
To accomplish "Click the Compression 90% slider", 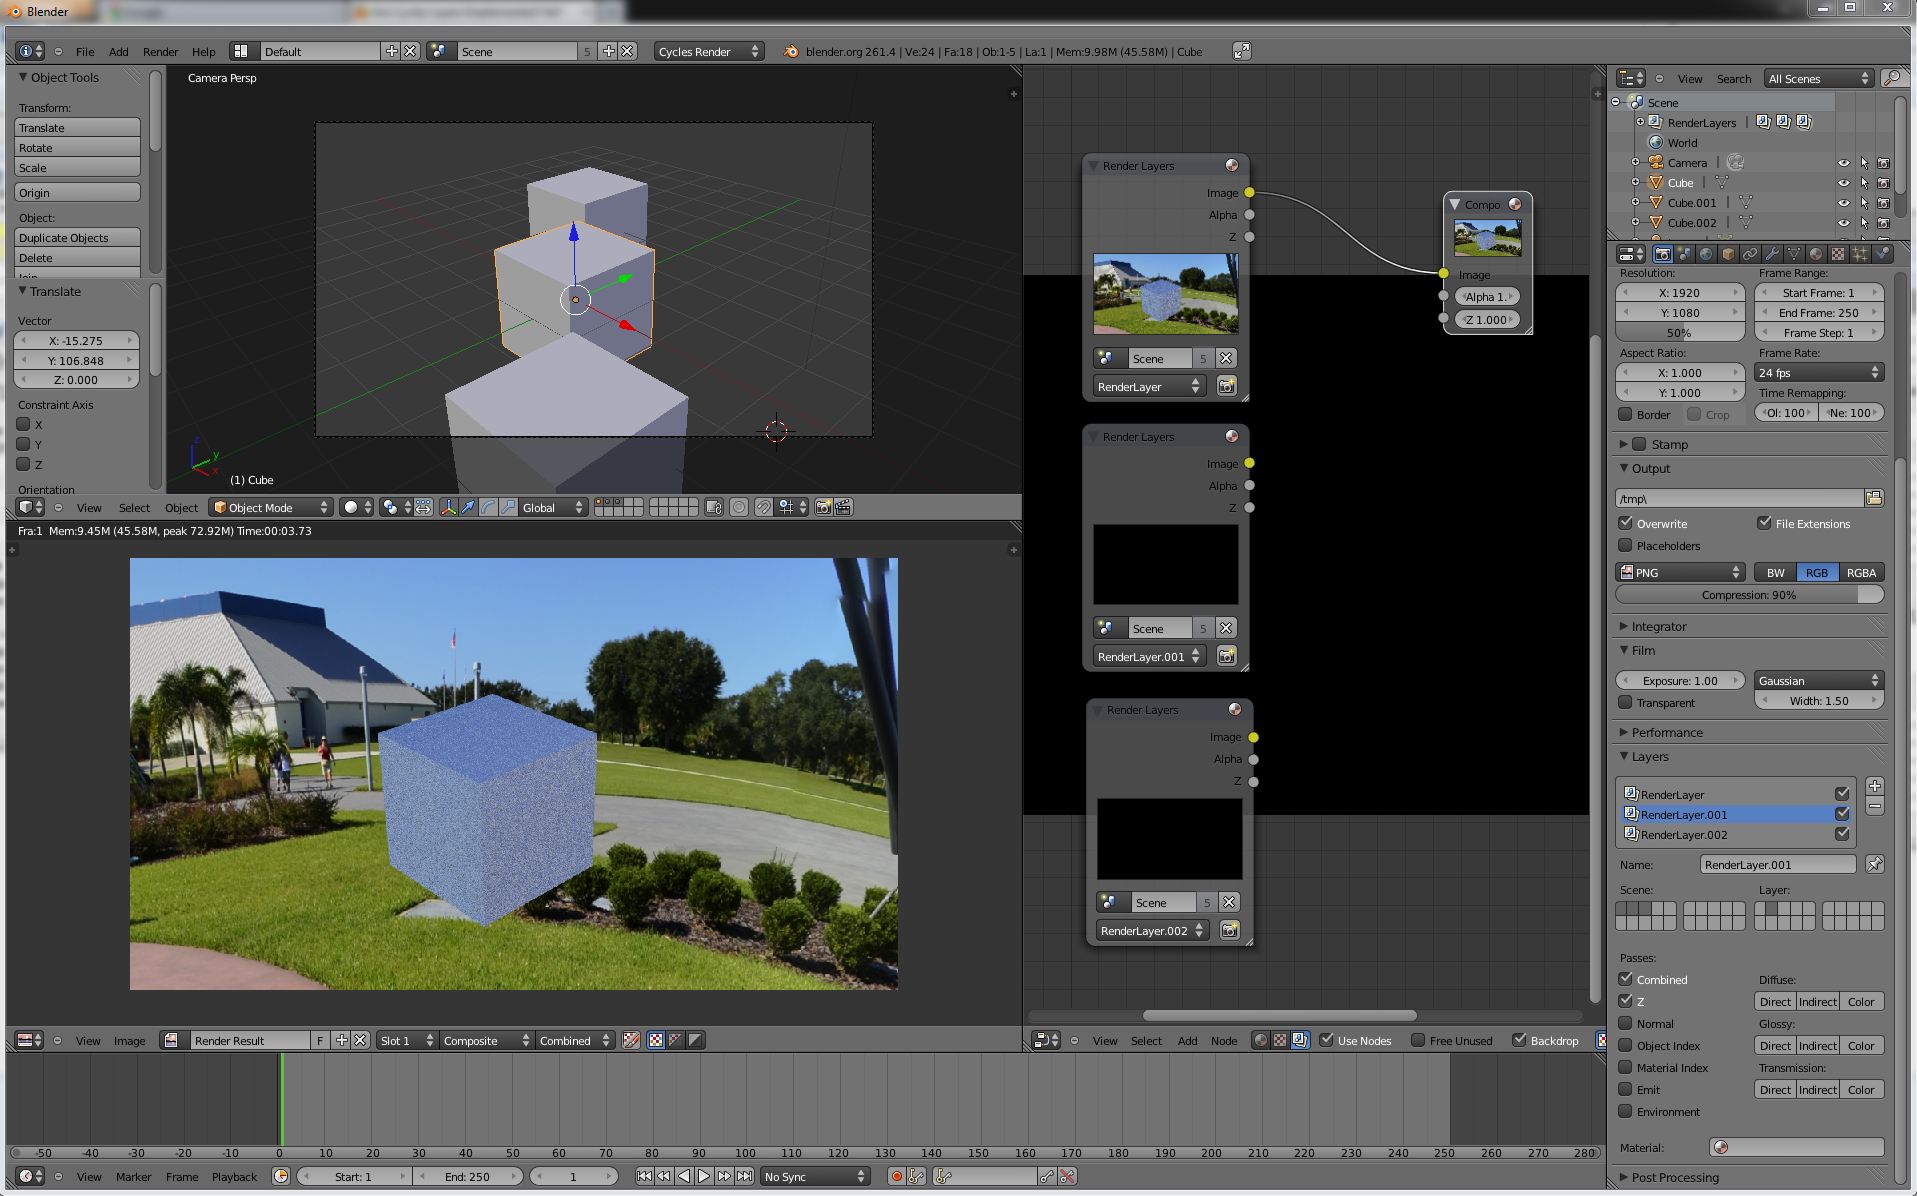I will [1749, 595].
